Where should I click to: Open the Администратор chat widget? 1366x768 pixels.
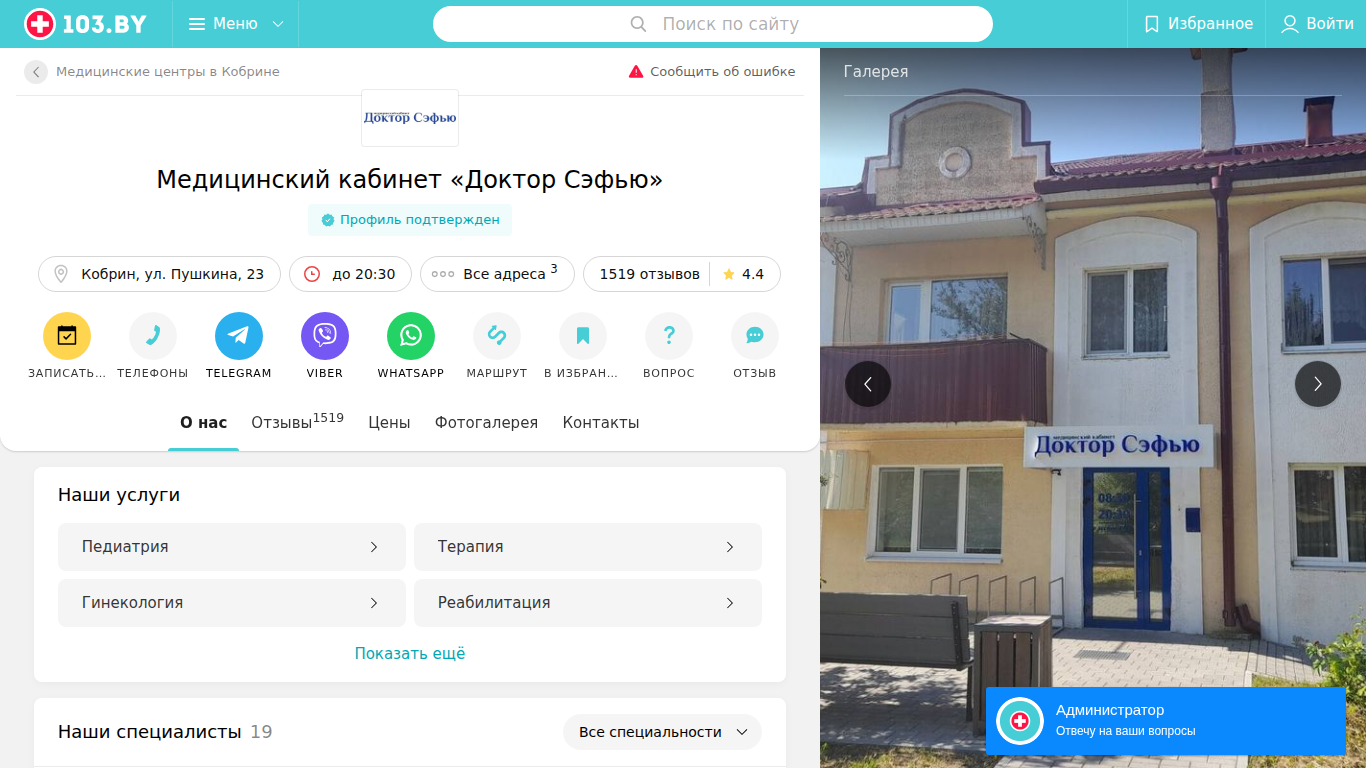(1166, 721)
